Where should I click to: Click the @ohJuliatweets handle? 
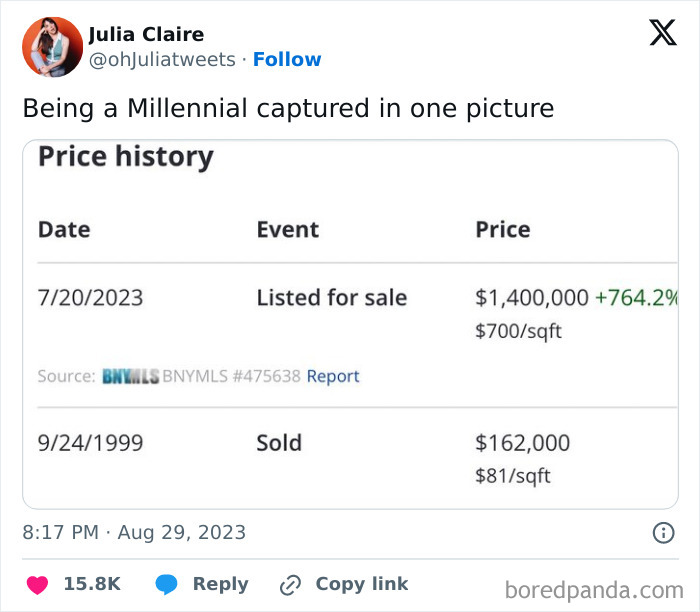[x=162, y=59]
